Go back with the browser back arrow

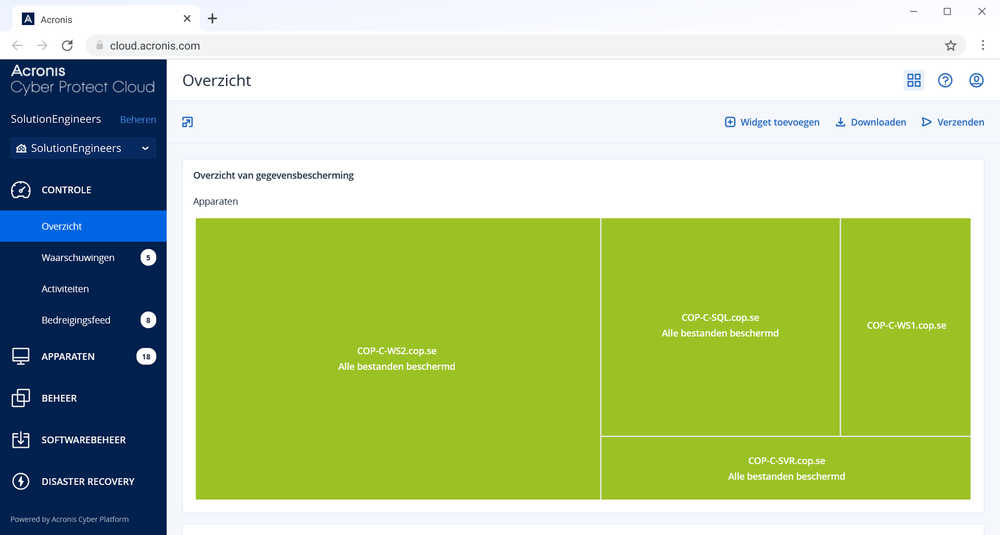pyautogui.click(x=17, y=45)
